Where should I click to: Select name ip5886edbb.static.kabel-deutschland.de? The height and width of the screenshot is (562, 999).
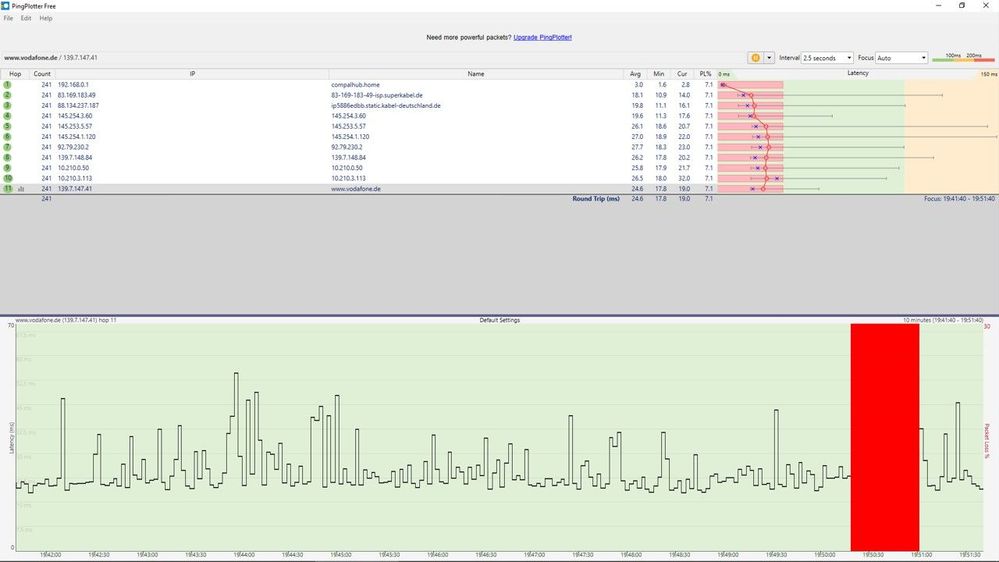click(x=385, y=106)
